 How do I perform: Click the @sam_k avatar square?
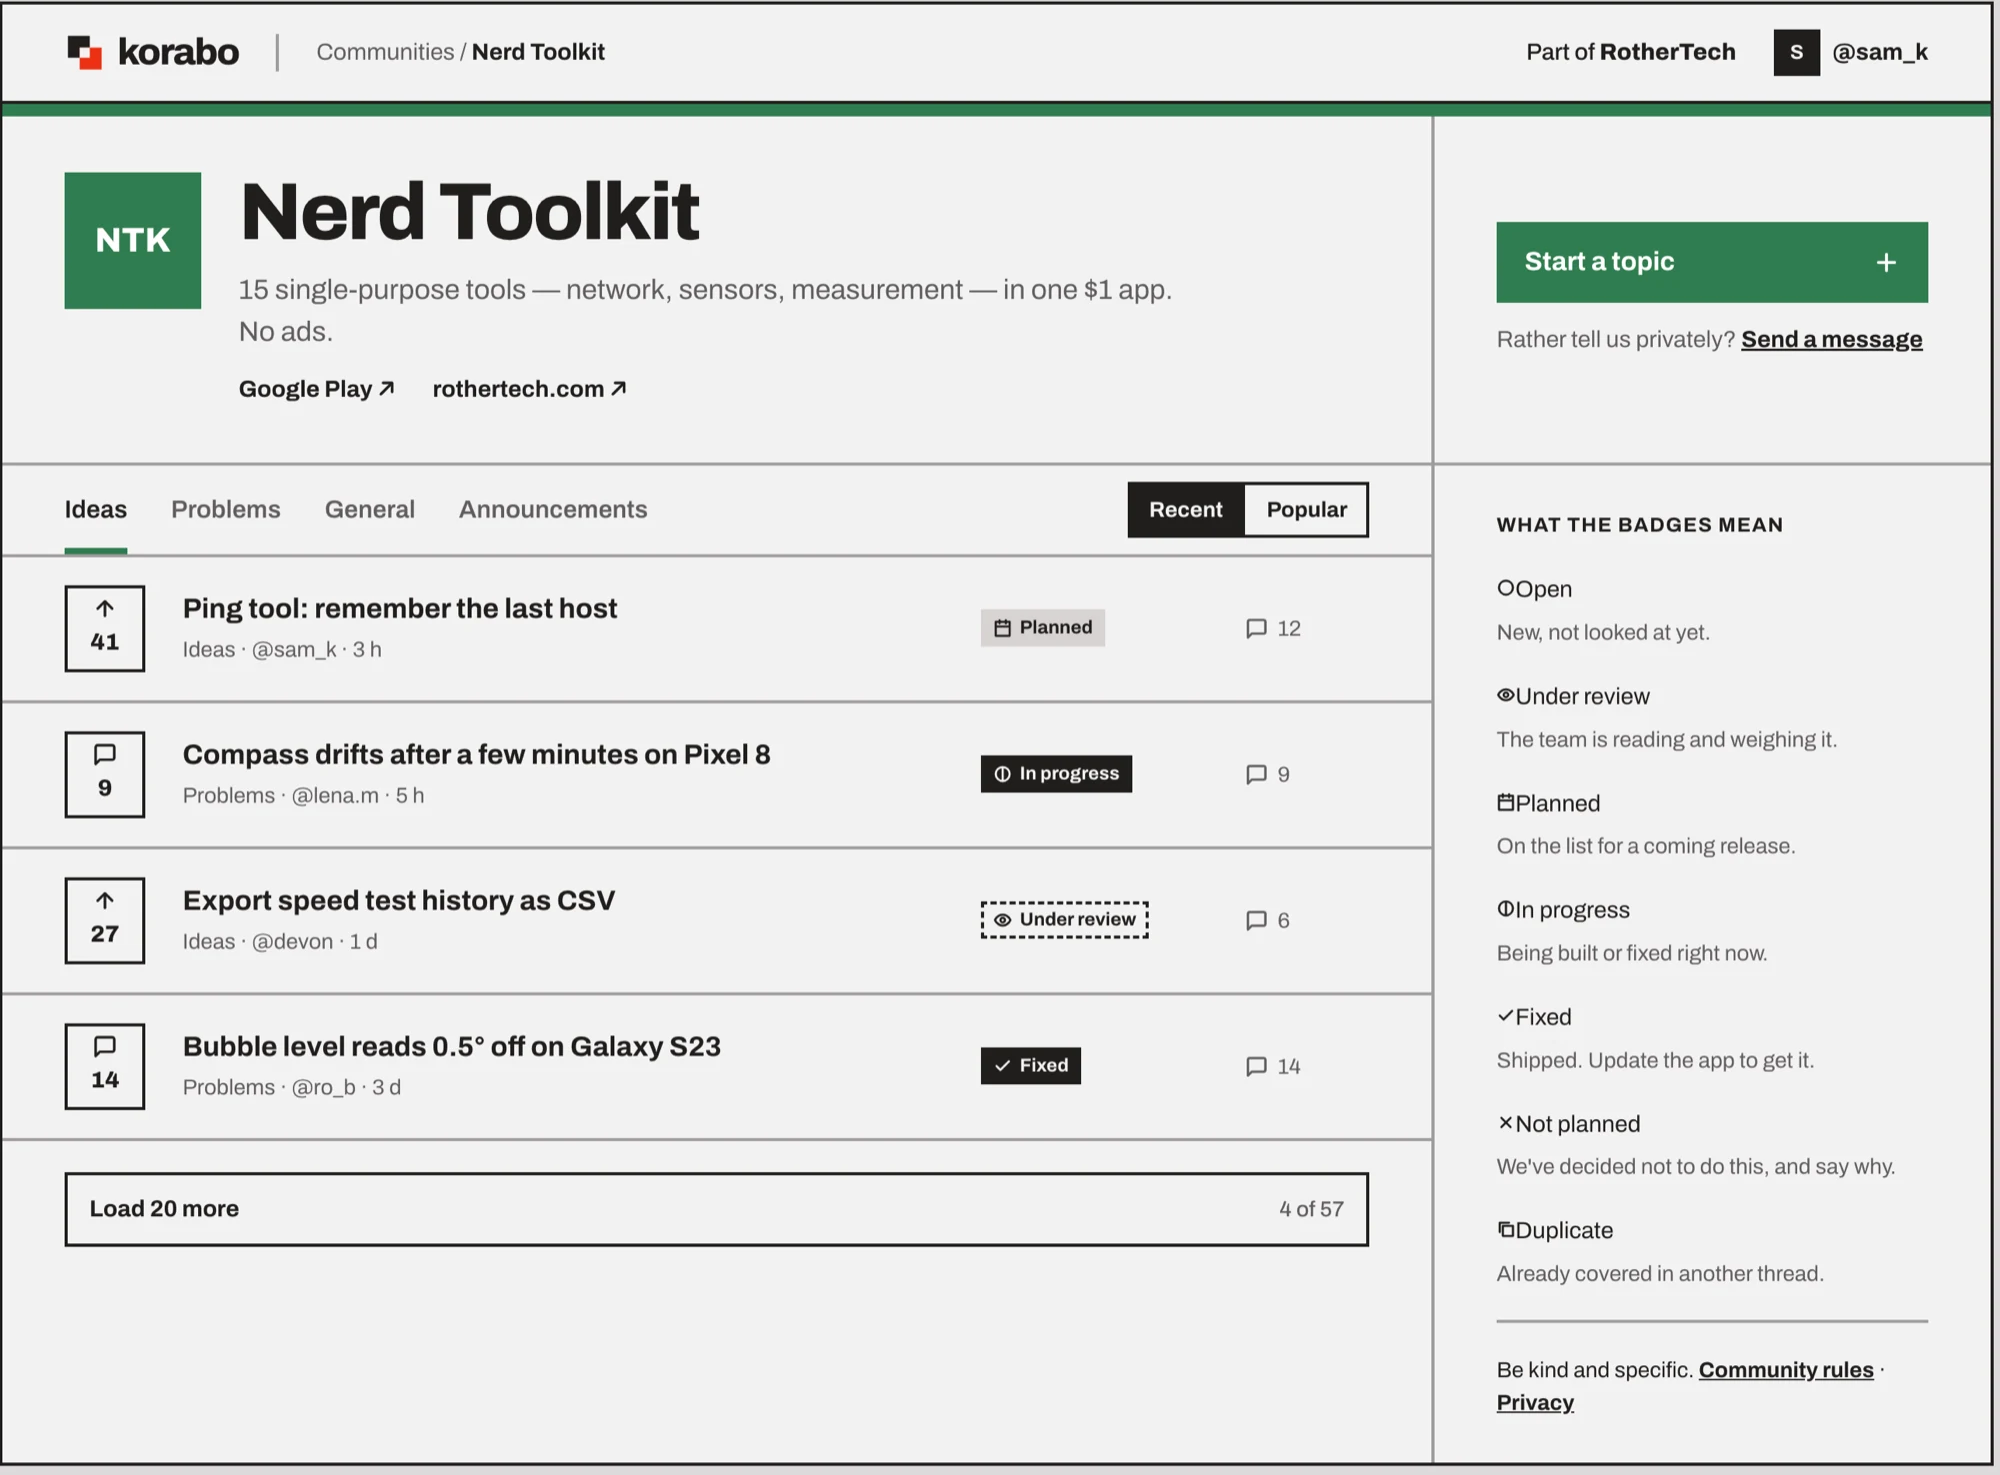click(1796, 52)
